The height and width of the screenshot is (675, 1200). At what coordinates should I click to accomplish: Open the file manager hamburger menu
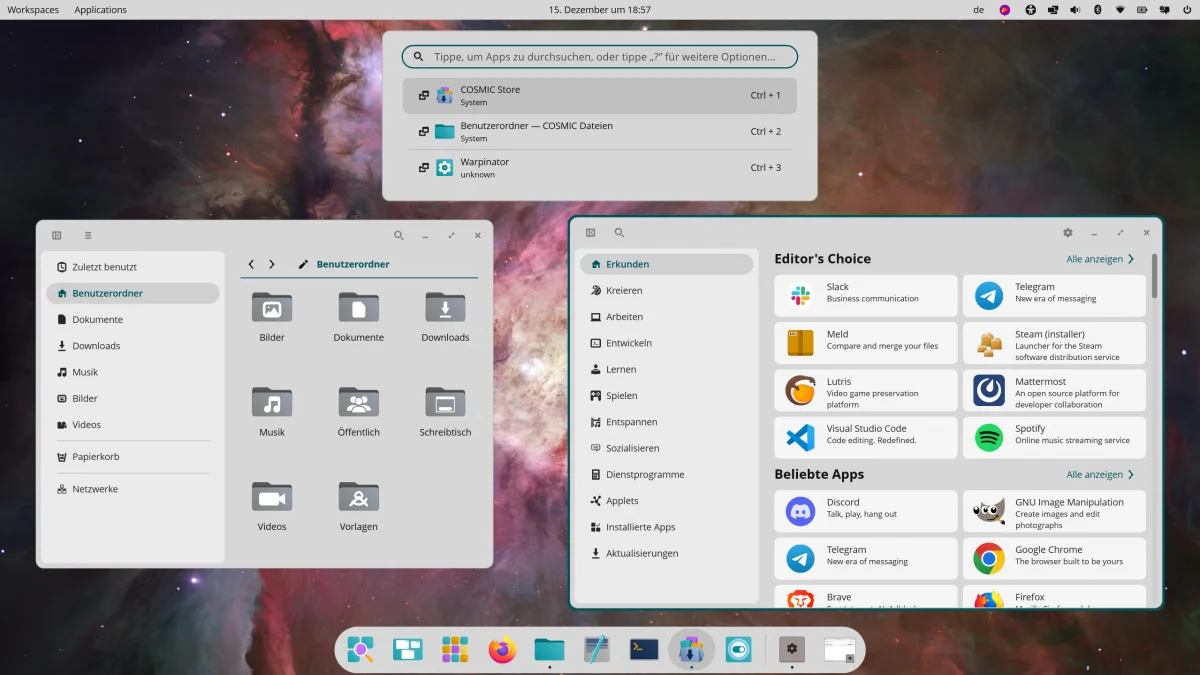click(88, 236)
